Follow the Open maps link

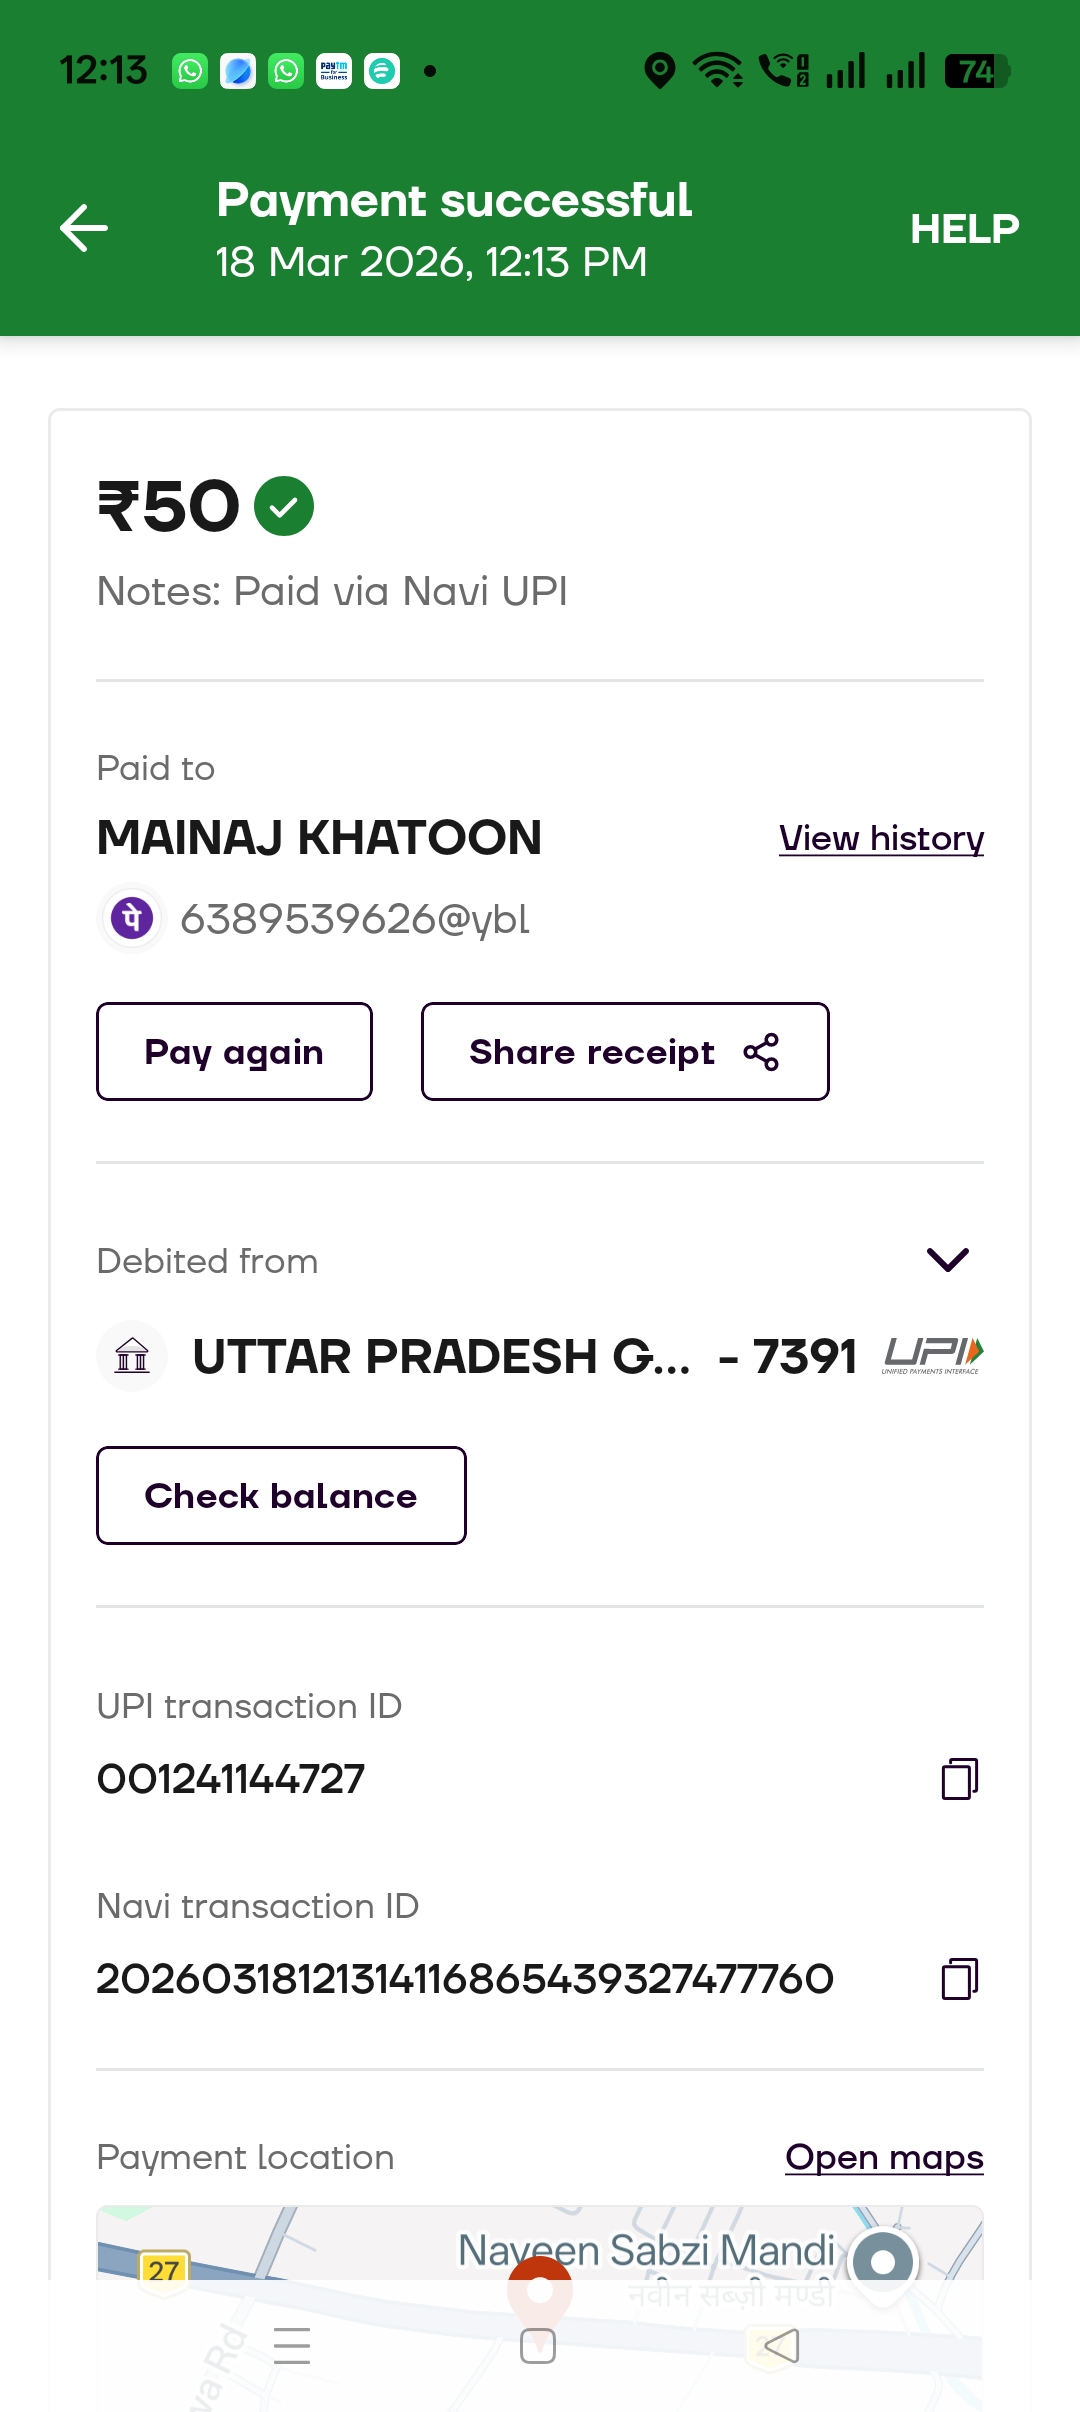coord(884,2157)
